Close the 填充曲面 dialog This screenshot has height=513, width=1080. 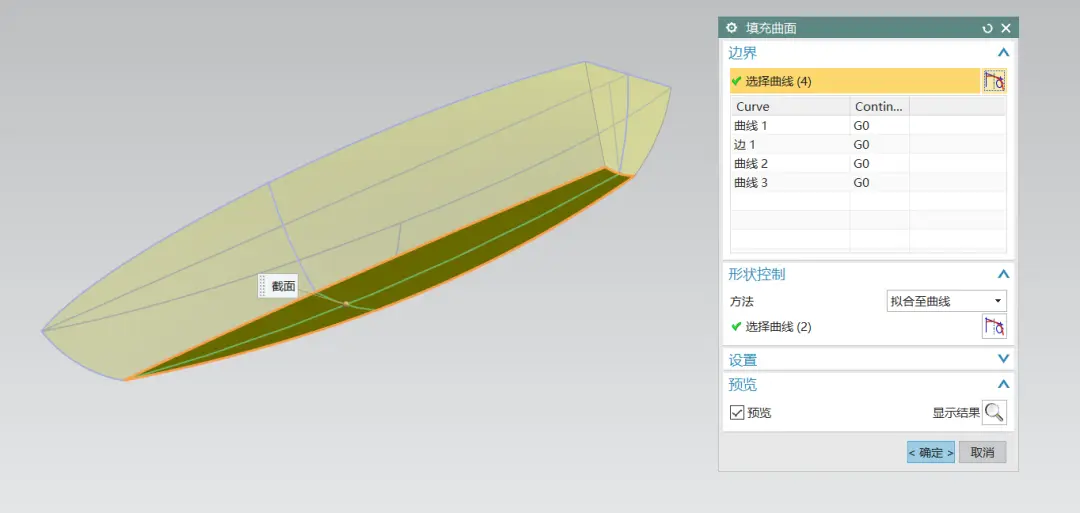point(1006,28)
